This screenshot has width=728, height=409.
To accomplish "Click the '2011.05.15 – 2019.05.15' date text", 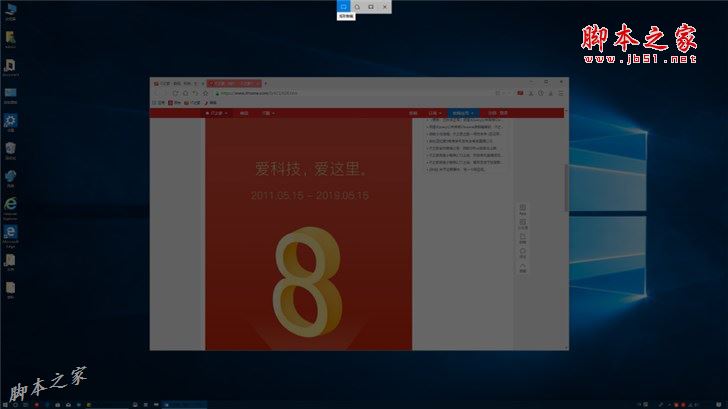I will click(310, 195).
